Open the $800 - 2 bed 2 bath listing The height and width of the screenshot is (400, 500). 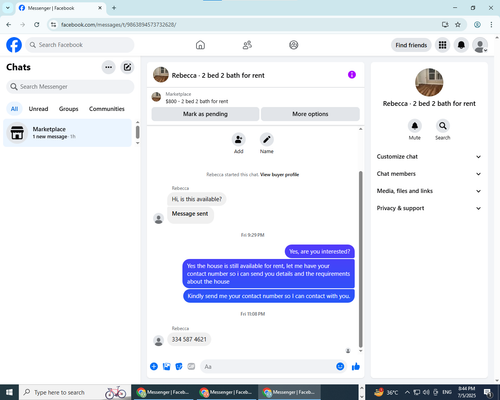click(x=197, y=101)
